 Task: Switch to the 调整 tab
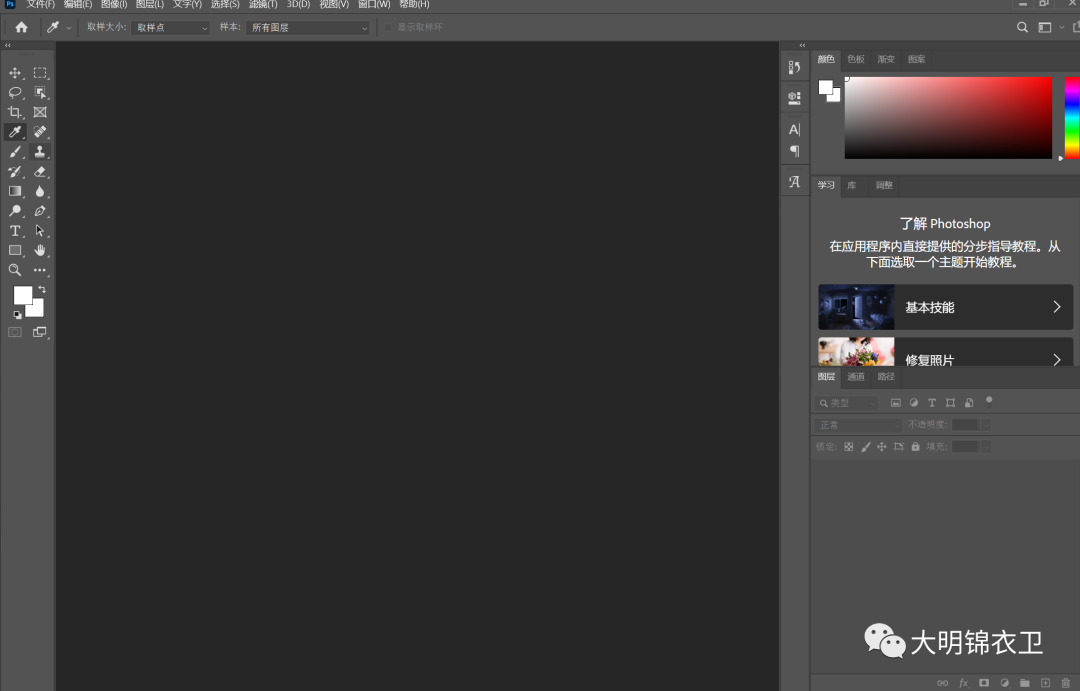point(884,185)
